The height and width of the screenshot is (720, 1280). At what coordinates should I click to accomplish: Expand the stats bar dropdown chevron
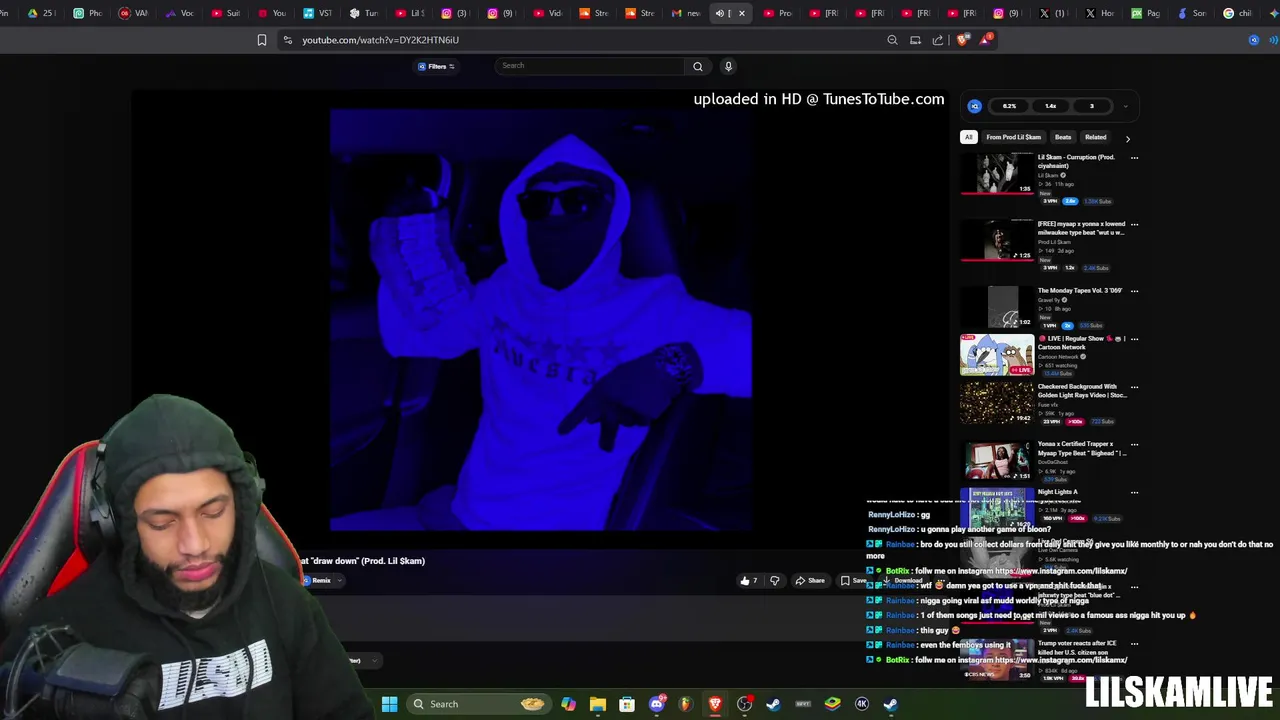(1125, 106)
